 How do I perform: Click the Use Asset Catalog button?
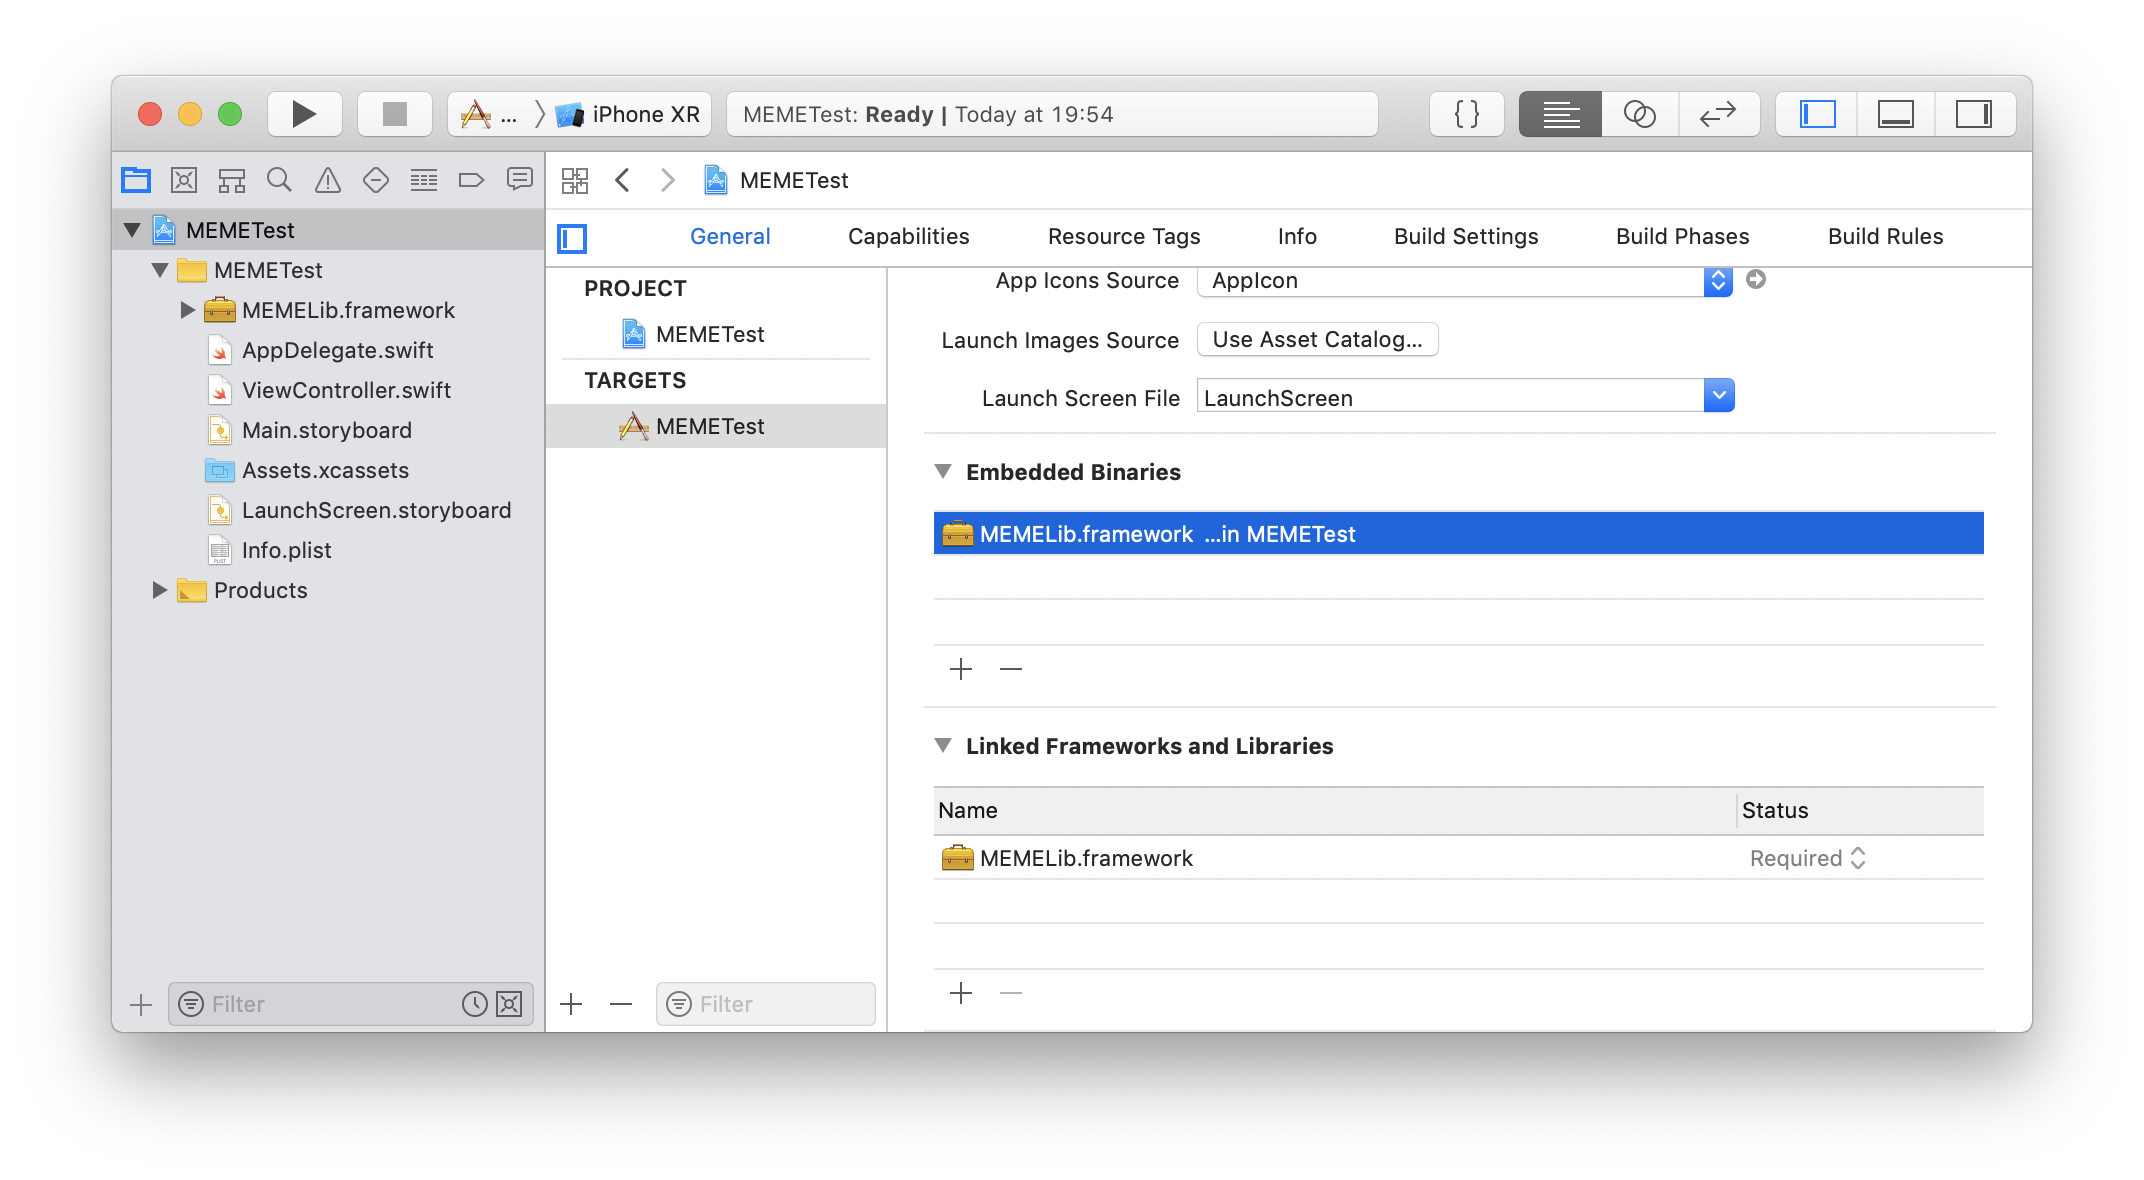1317,339
